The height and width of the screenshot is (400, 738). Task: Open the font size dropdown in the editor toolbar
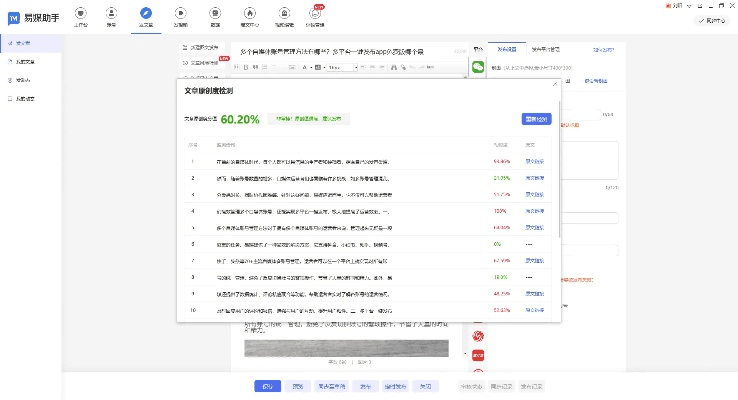(341, 68)
